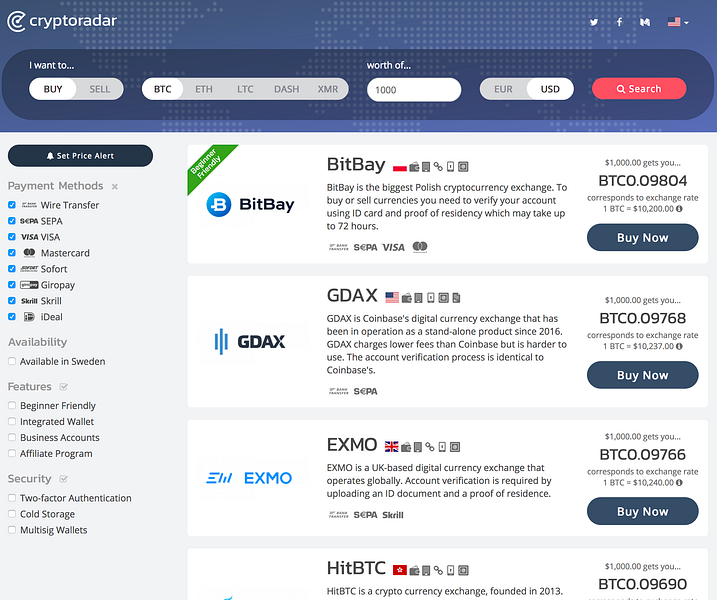Click the VISA logo under BitBay description
Screen dimensions: 717x600
coord(393,247)
